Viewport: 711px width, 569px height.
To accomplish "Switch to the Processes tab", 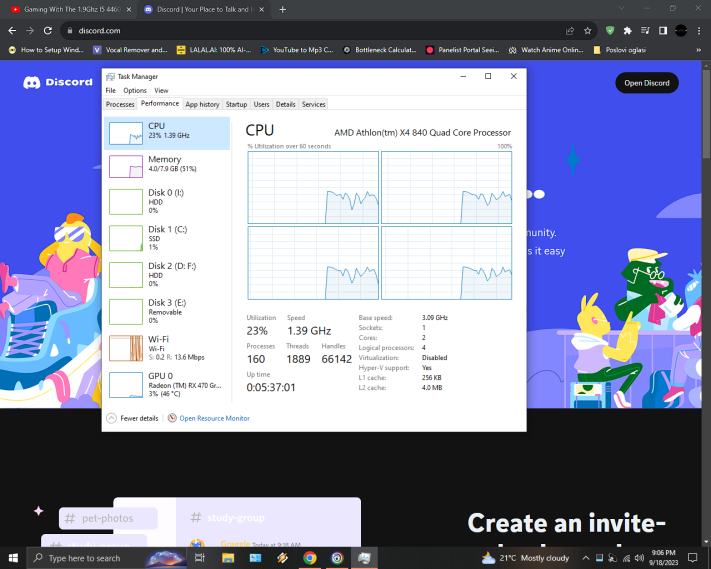I will (x=120, y=104).
